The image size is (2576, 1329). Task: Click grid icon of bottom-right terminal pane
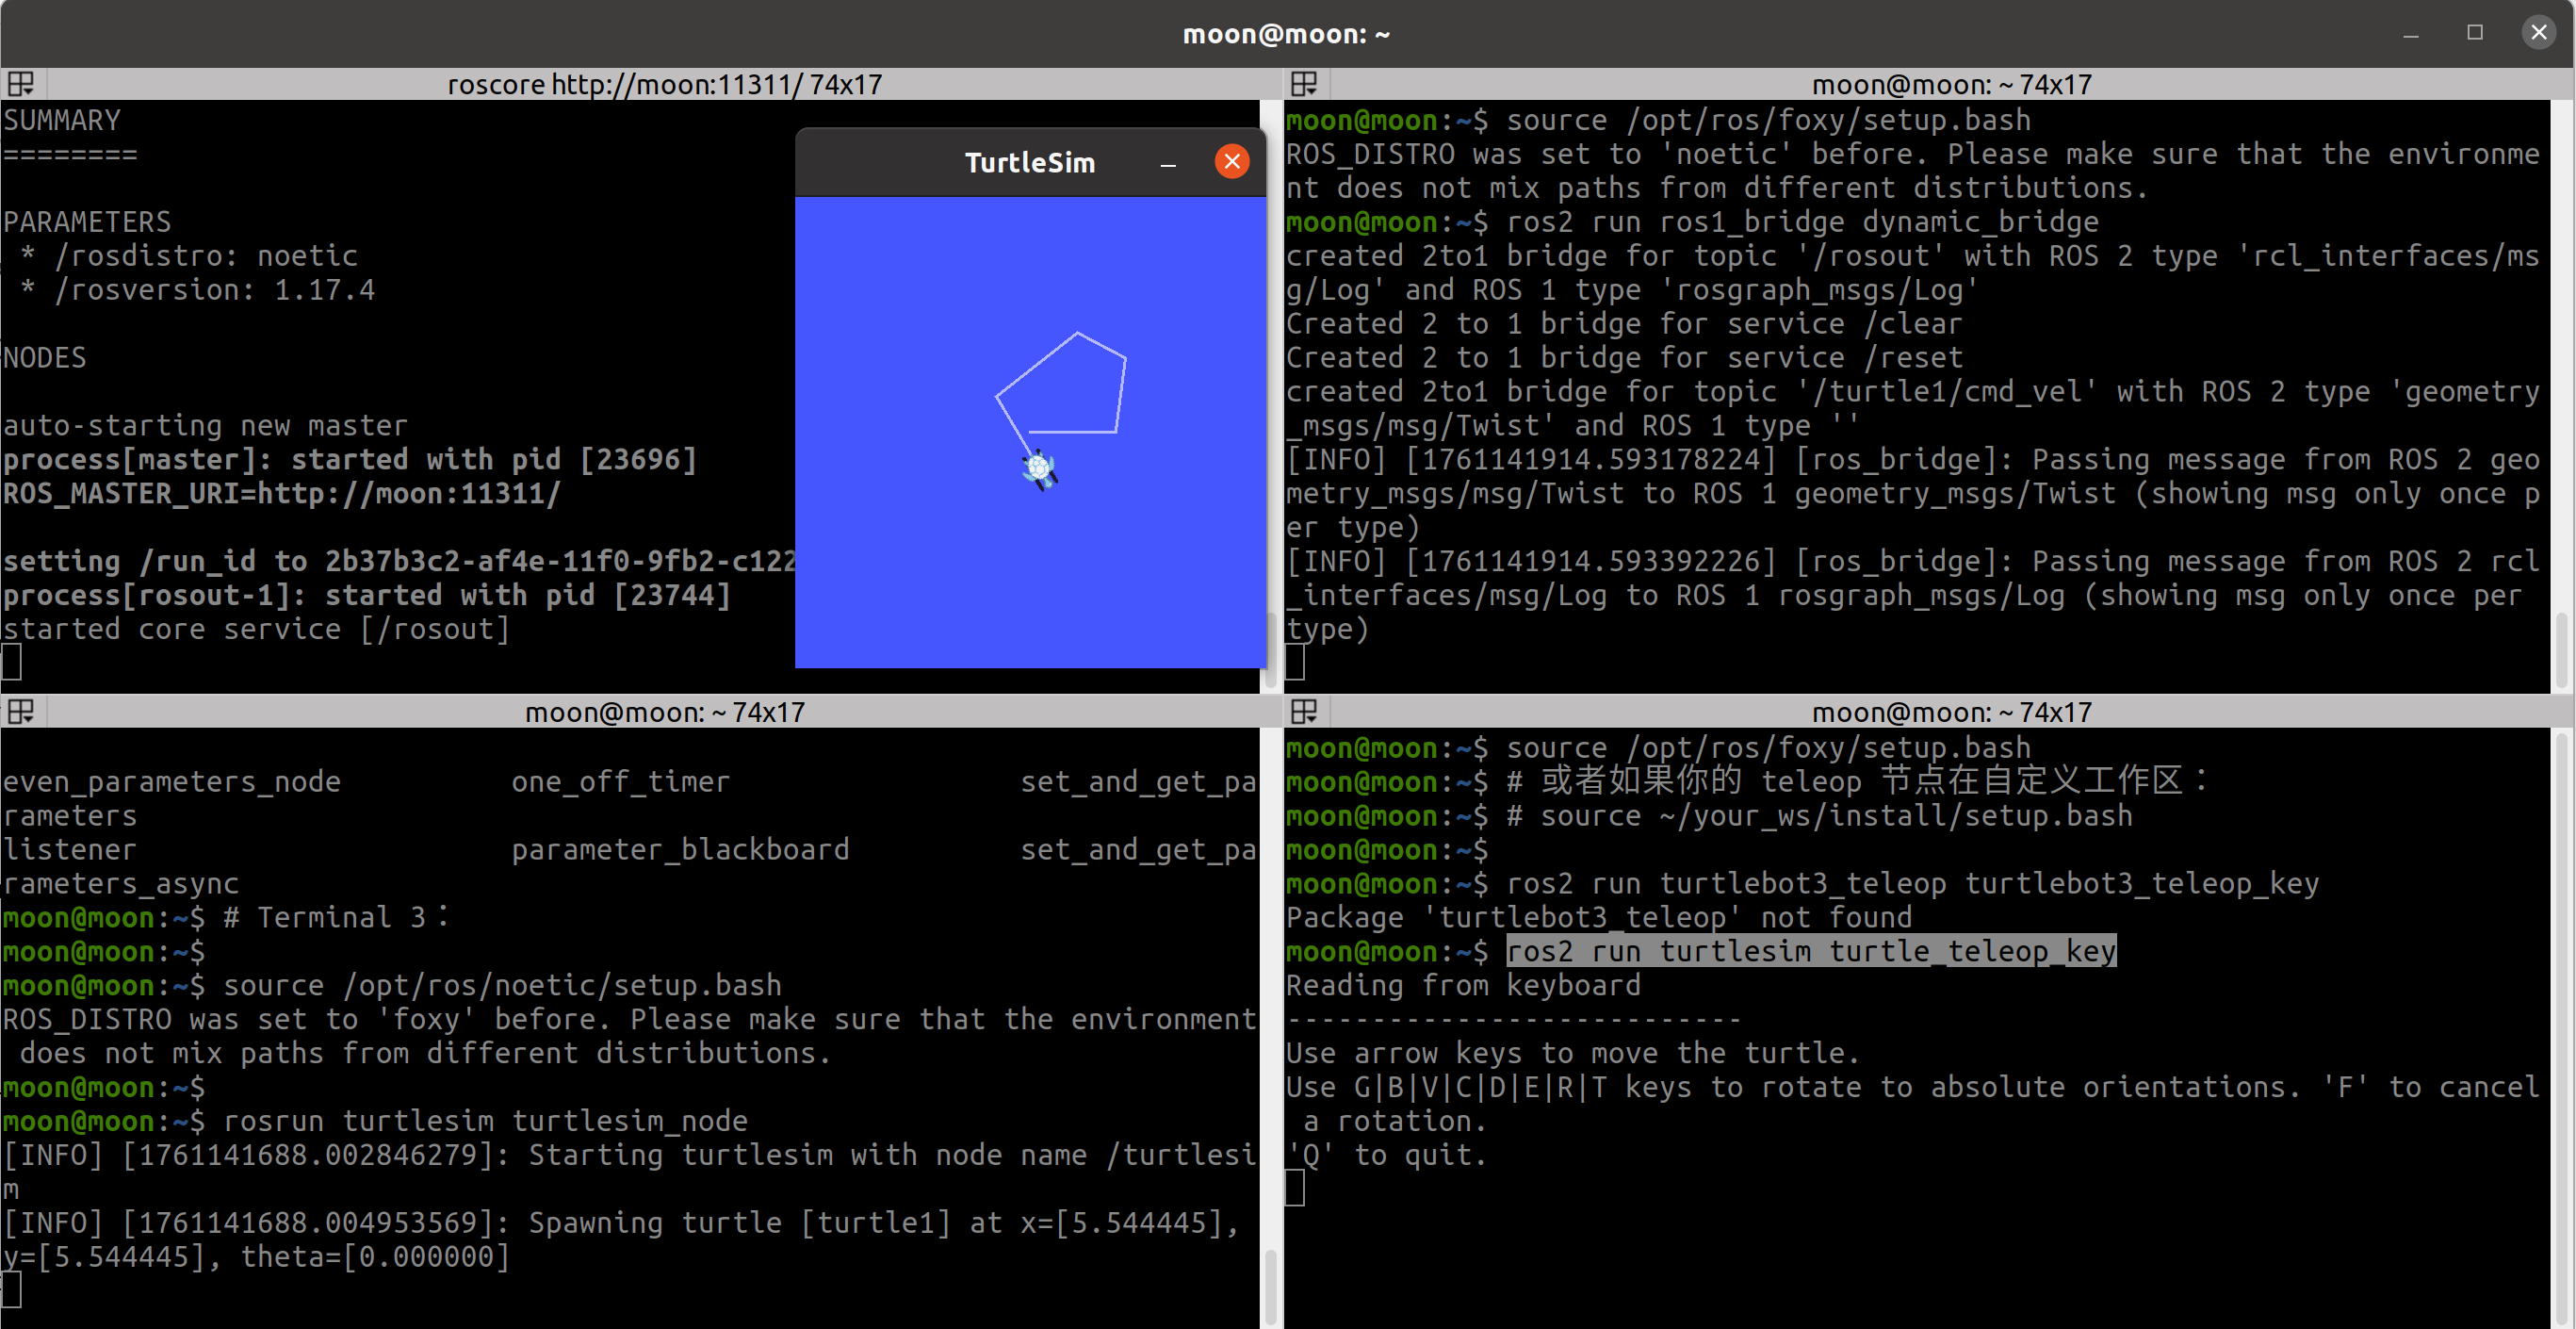coord(1304,711)
